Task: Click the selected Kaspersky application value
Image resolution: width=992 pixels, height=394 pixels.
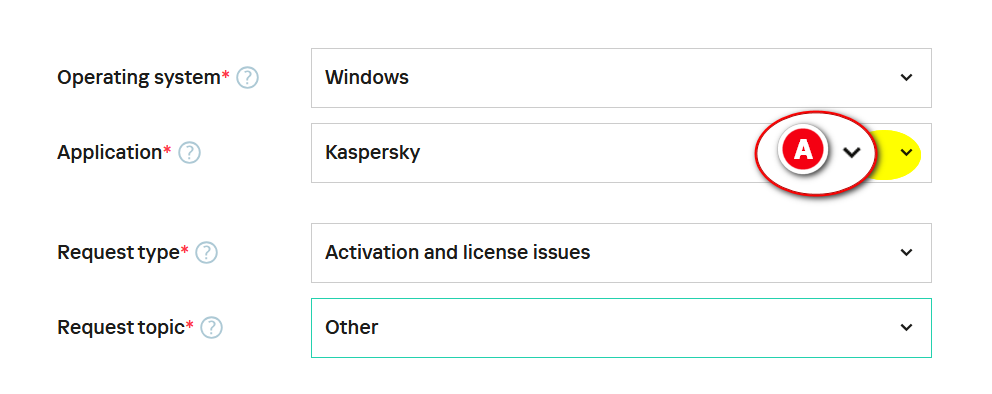Action: click(373, 153)
